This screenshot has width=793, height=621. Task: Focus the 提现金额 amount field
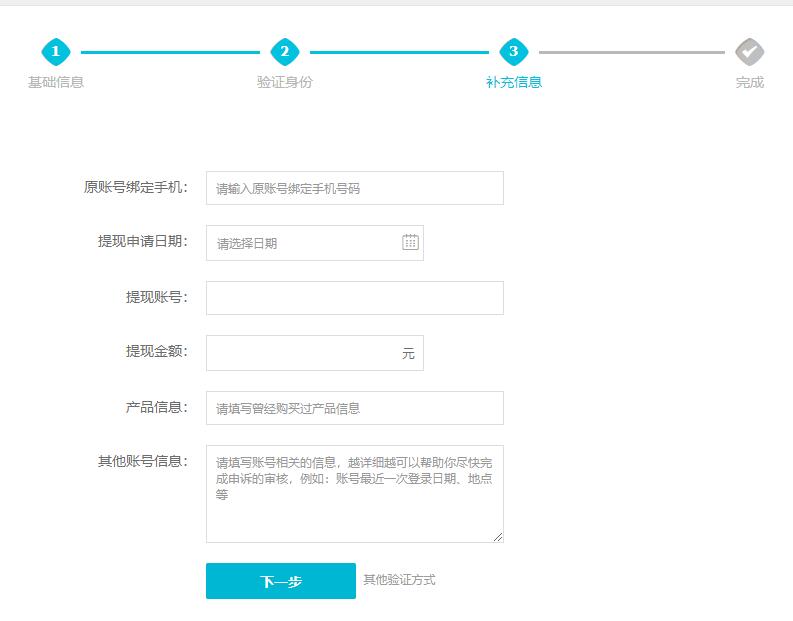(300, 353)
